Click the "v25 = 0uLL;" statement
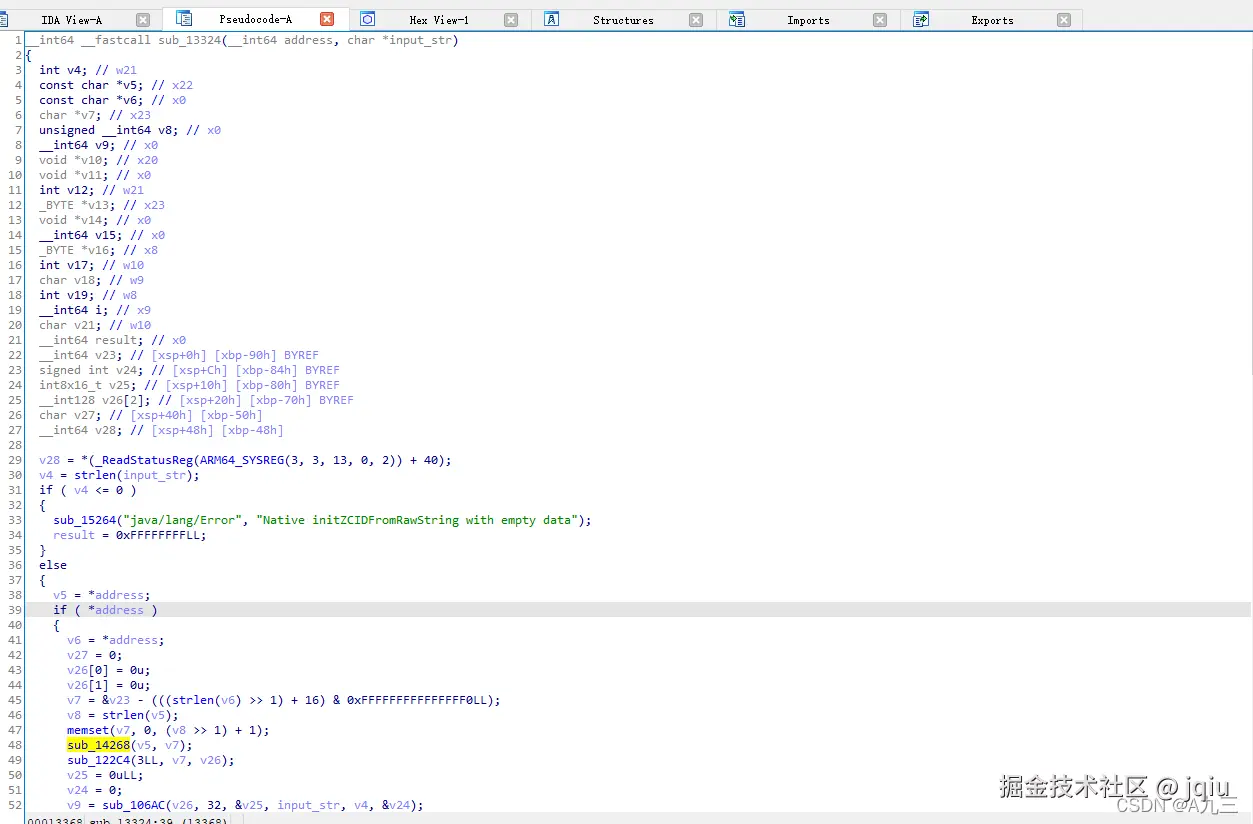1253x824 pixels. pyautogui.click(x=105, y=775)
